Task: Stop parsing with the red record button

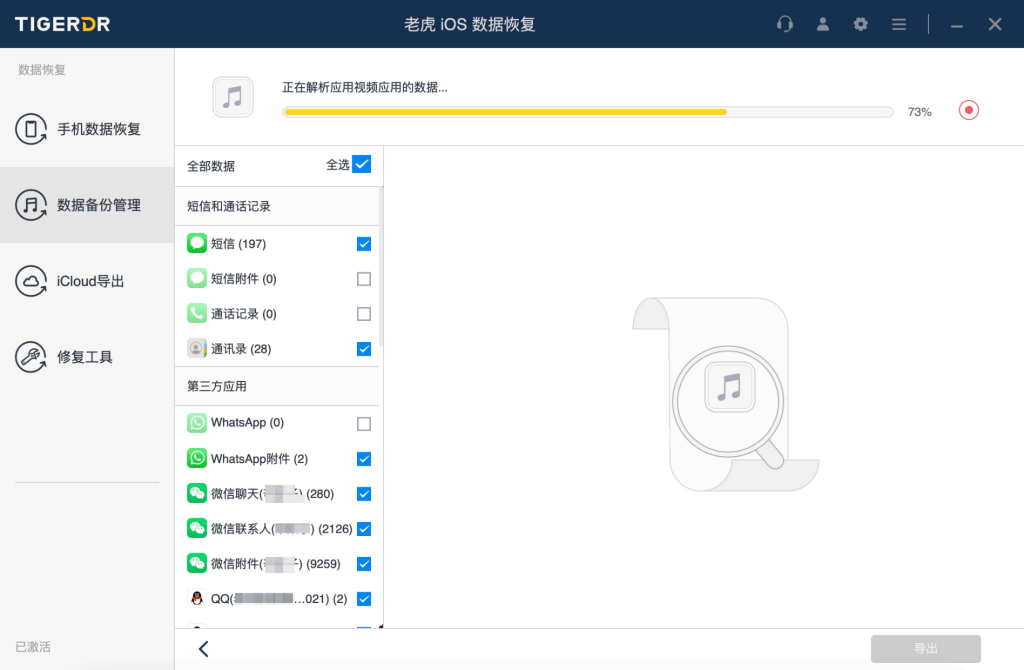Action: coord(968,110)
